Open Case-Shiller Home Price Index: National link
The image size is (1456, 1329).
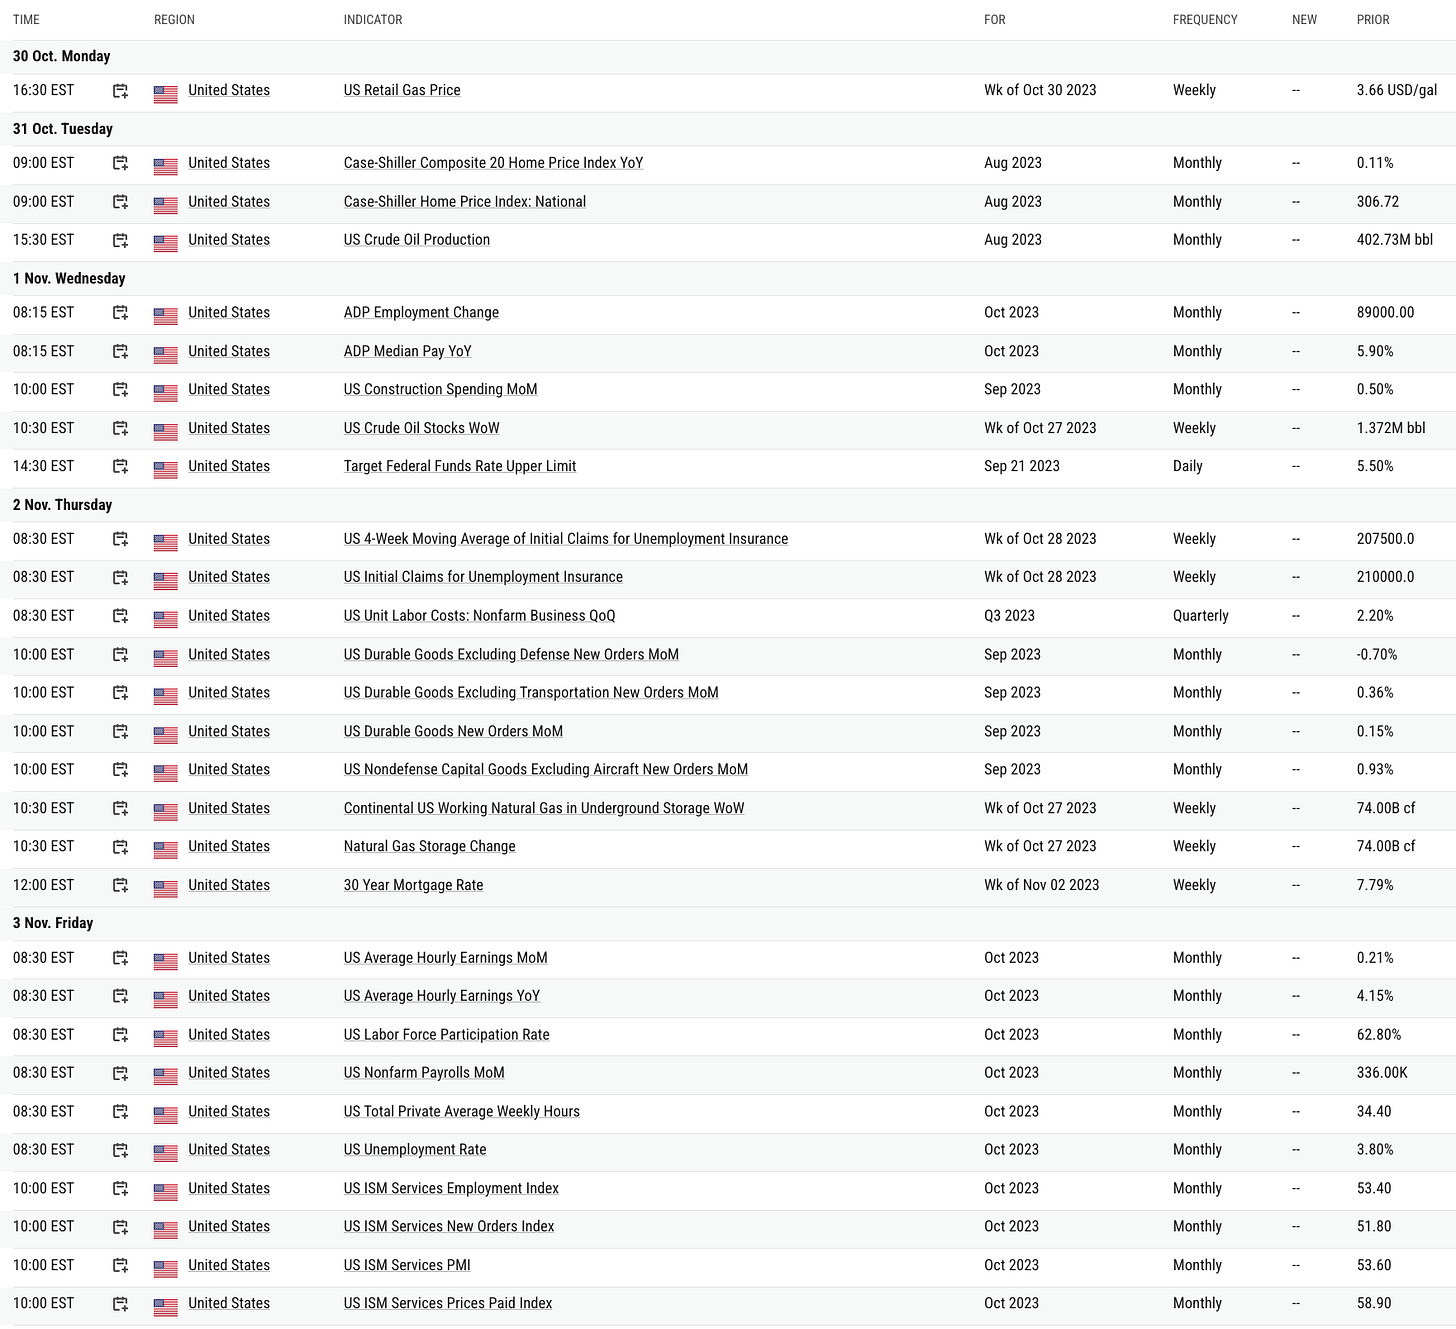point(465,201)
